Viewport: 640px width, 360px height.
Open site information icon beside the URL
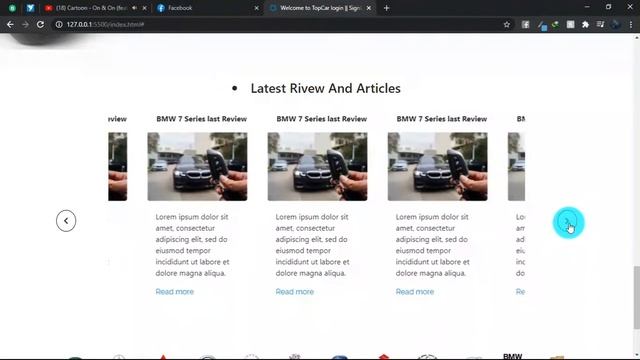pos(59,24)
